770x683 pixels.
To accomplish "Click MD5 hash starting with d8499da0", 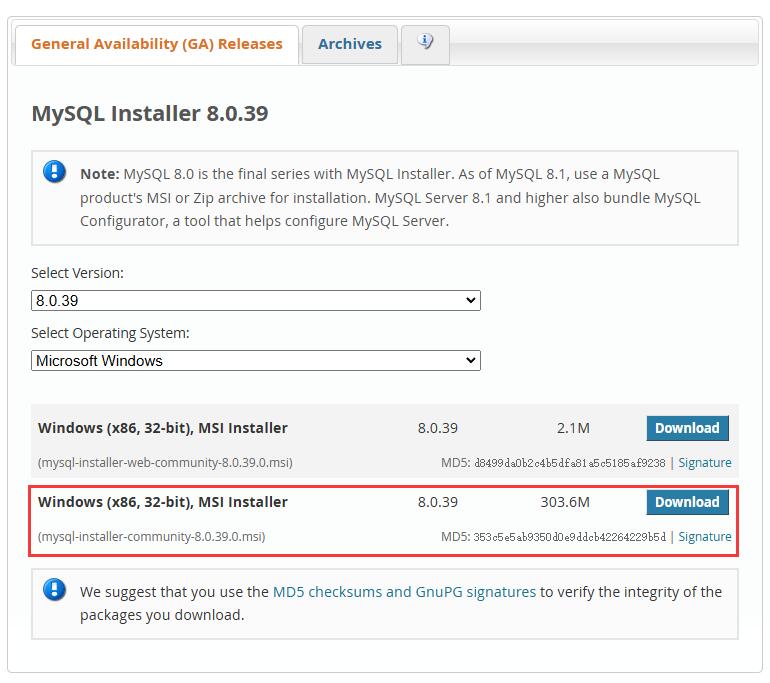I will tap(570, 463).
